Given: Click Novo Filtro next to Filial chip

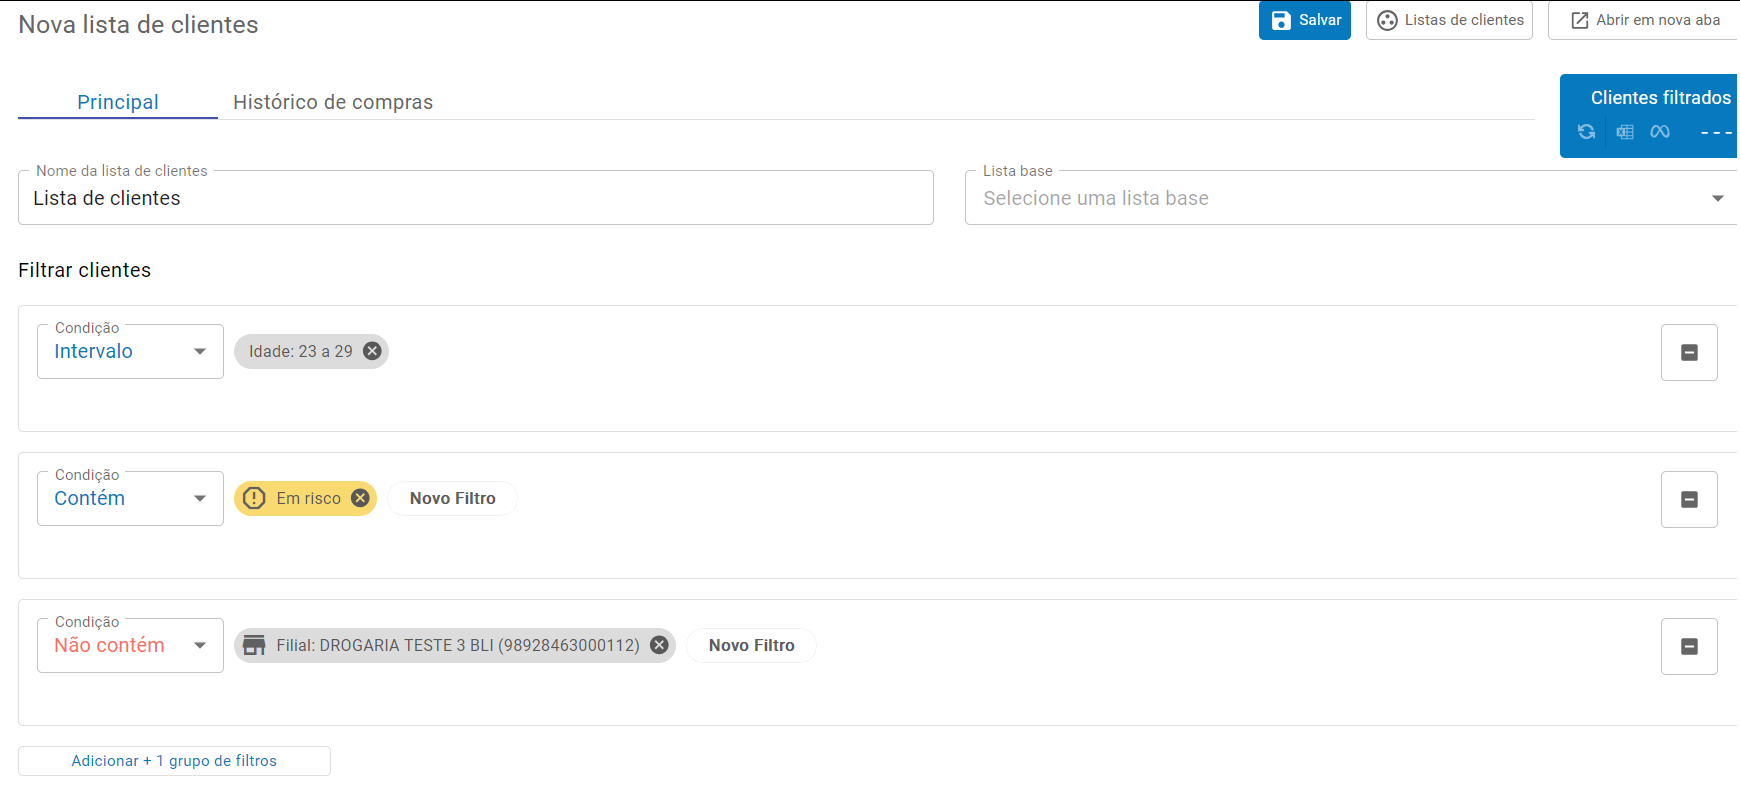Looking at the screenshot, I should click(751, 645).
